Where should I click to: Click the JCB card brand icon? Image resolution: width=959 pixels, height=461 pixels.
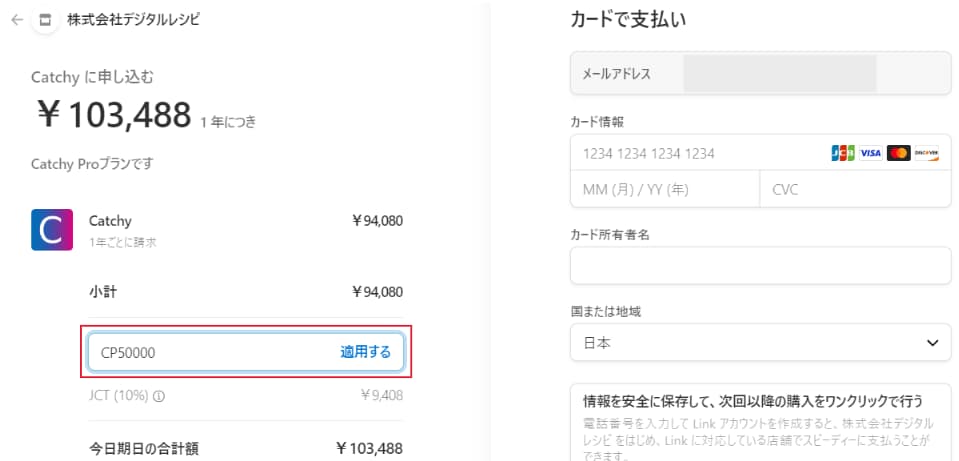843,153
